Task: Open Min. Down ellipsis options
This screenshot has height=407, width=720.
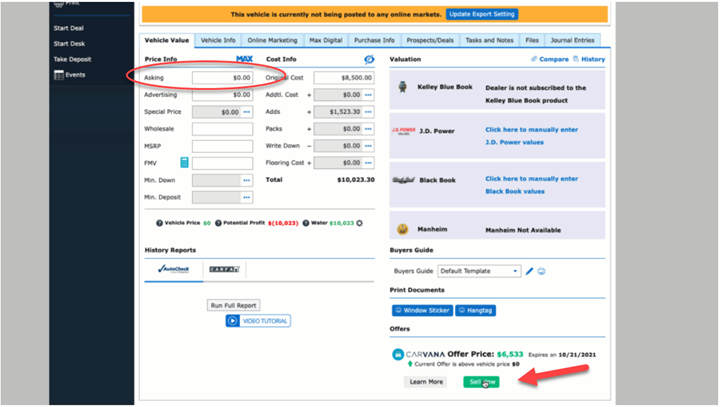Action: [x=247, y=180]
